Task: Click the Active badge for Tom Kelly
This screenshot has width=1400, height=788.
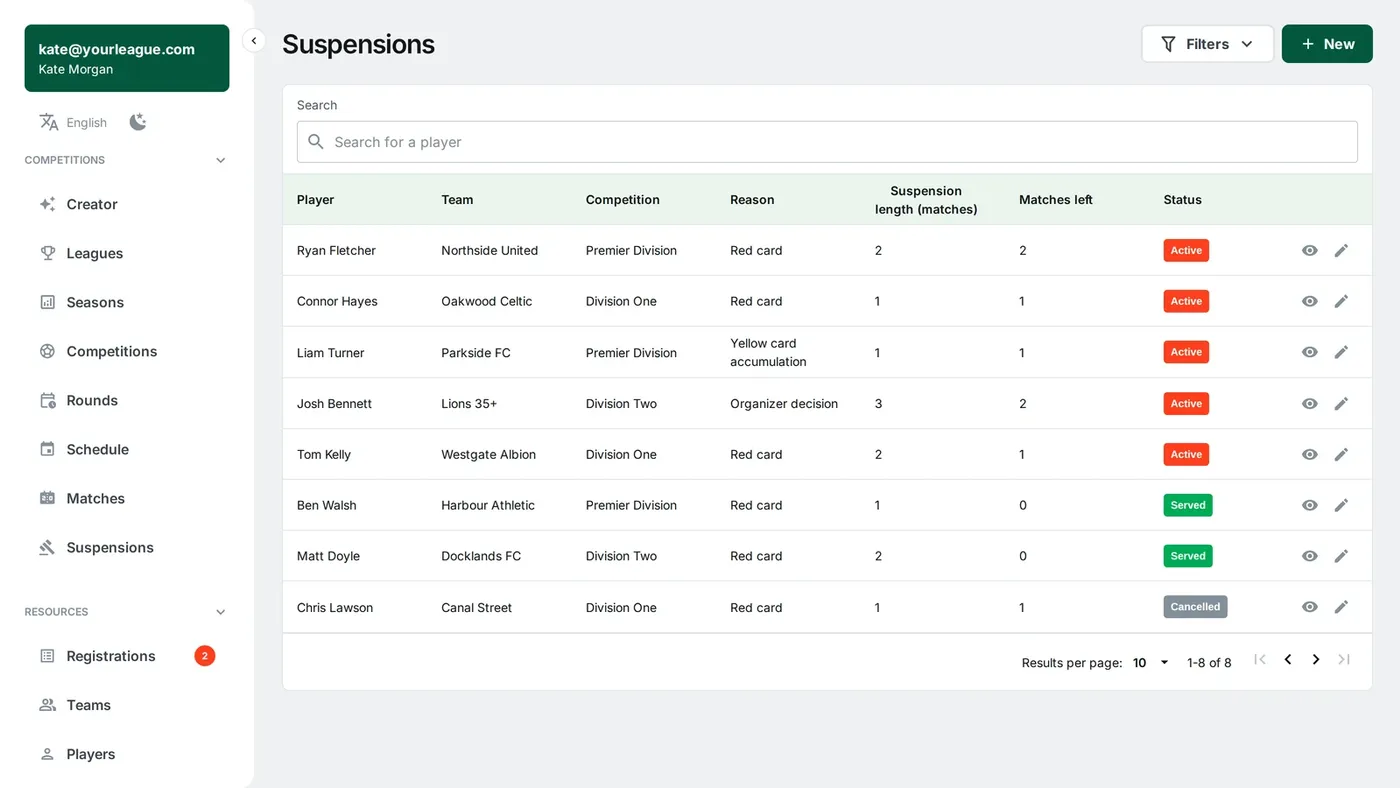Action: point(1186,454)
